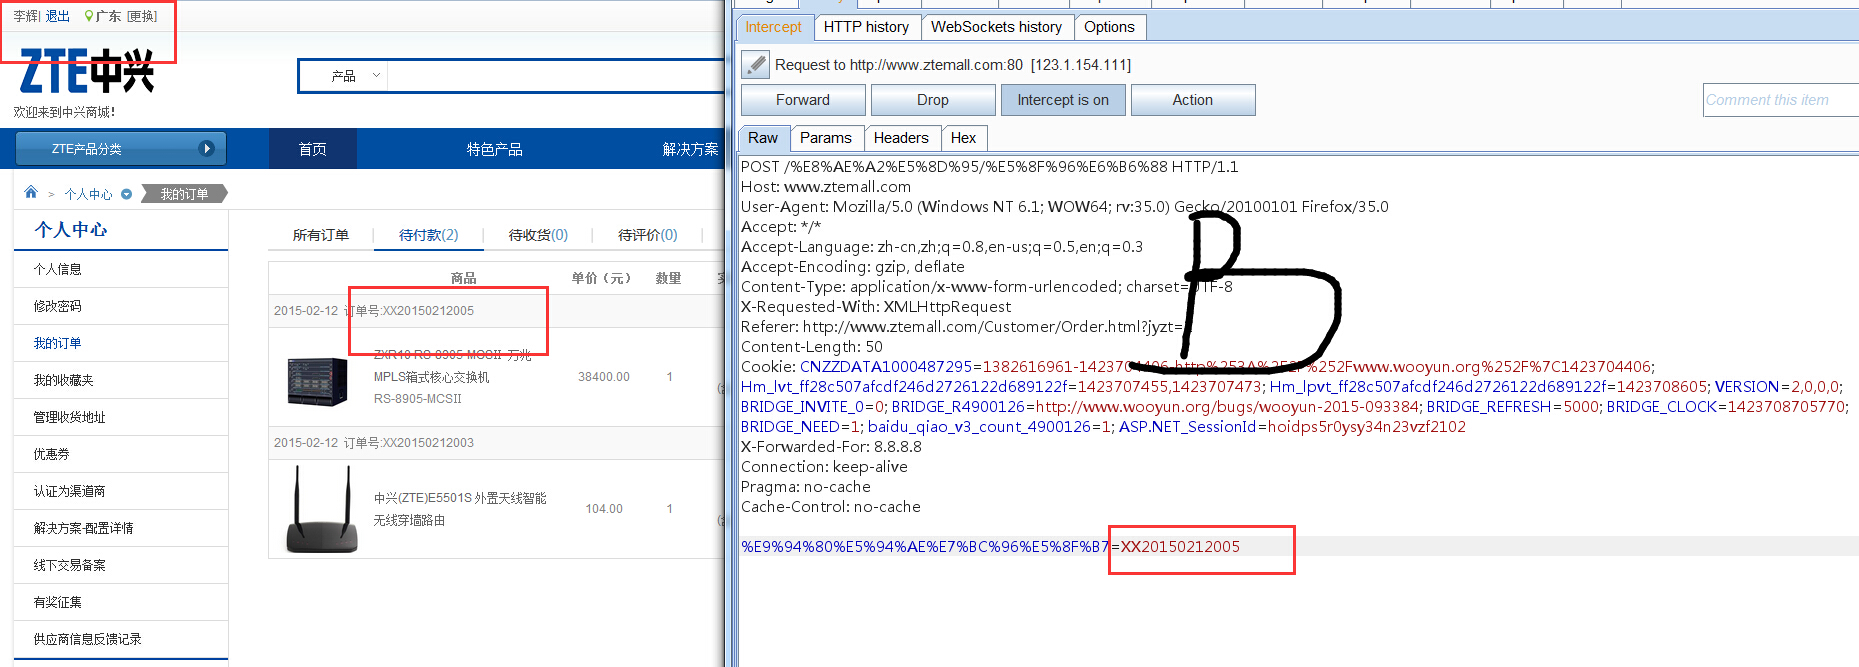The width and height of the screenshot is (1859, 667).
Task: Open the WebSockets history tab
Action: click(996, 27)
